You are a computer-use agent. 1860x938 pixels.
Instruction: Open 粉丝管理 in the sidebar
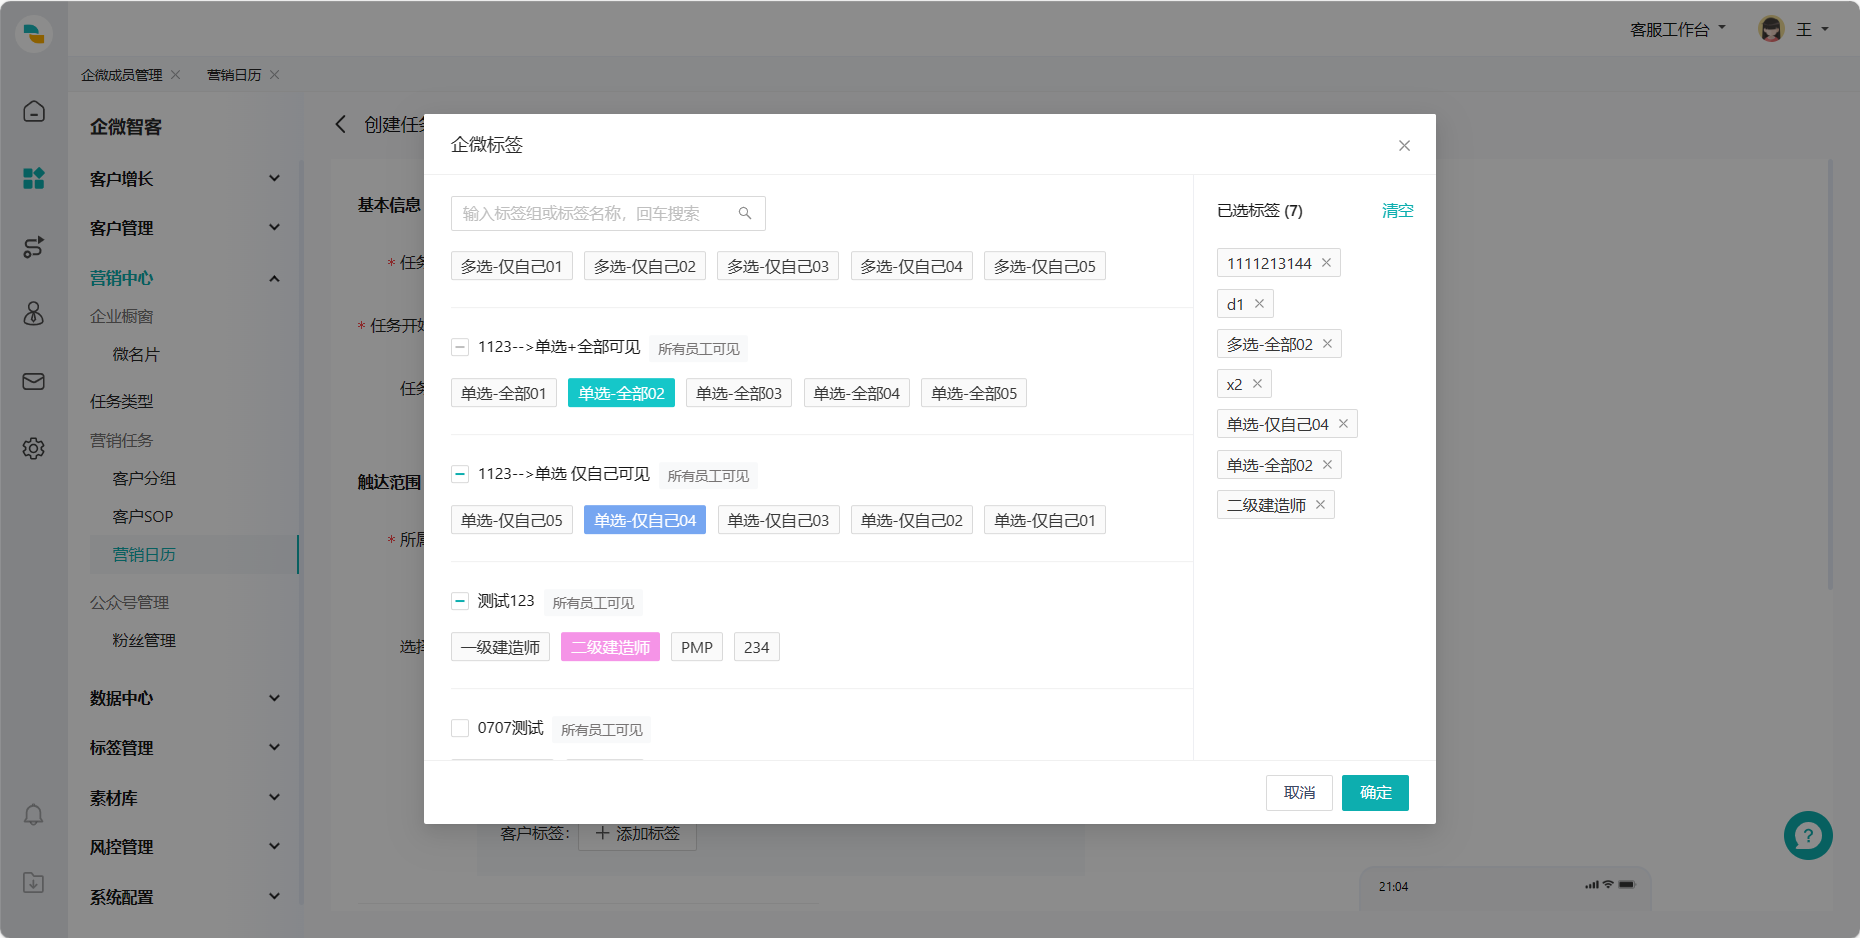[144, 640]
